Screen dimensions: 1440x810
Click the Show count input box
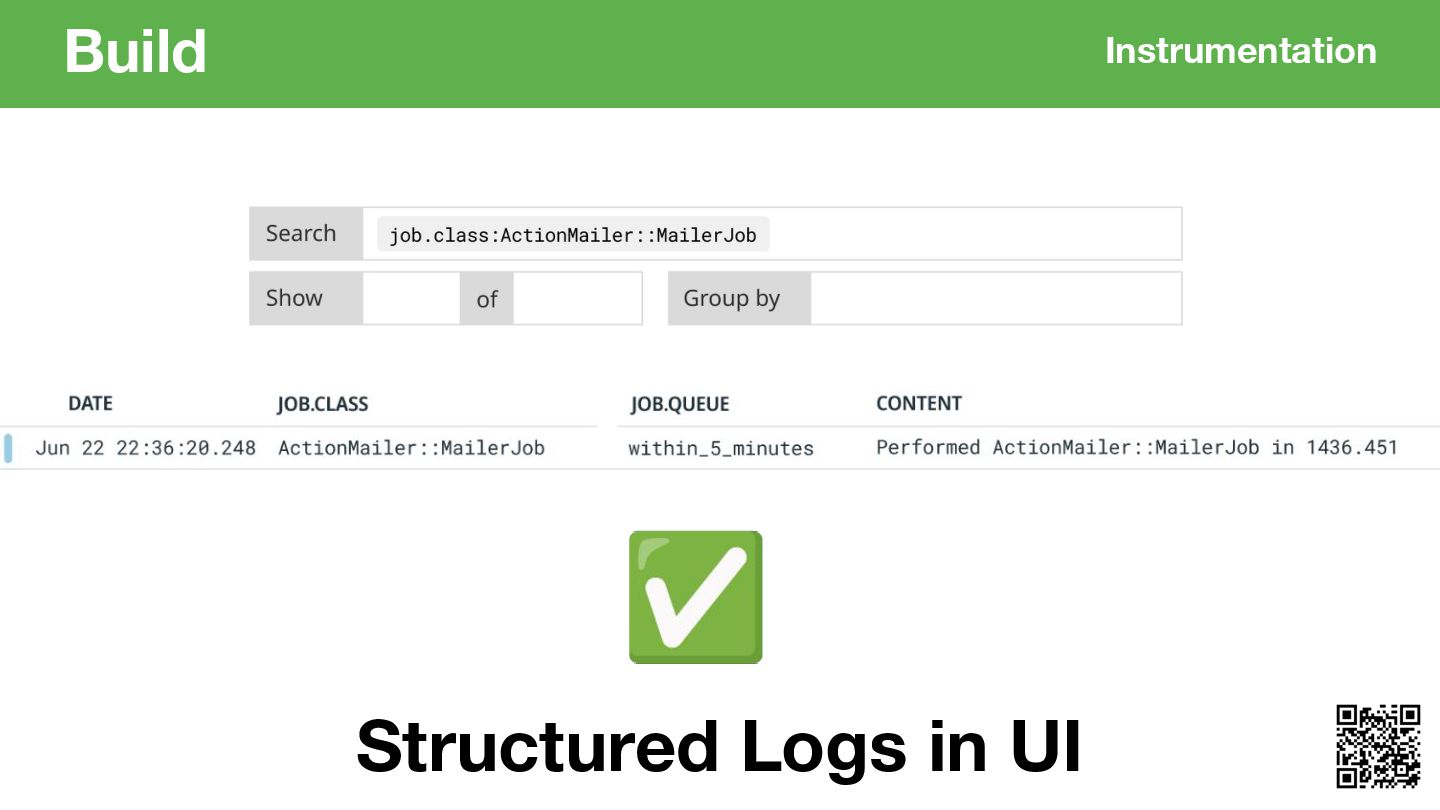pos(411,298)
